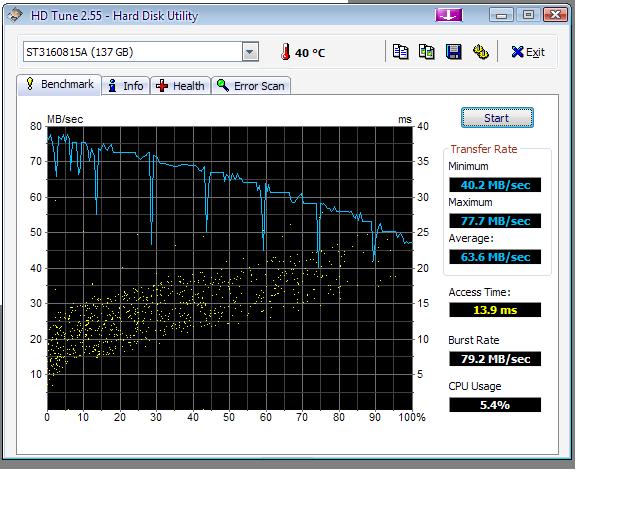Screen dimensions: 640x512
Task: Copy benchmark results as text
Action: point(400,52)
